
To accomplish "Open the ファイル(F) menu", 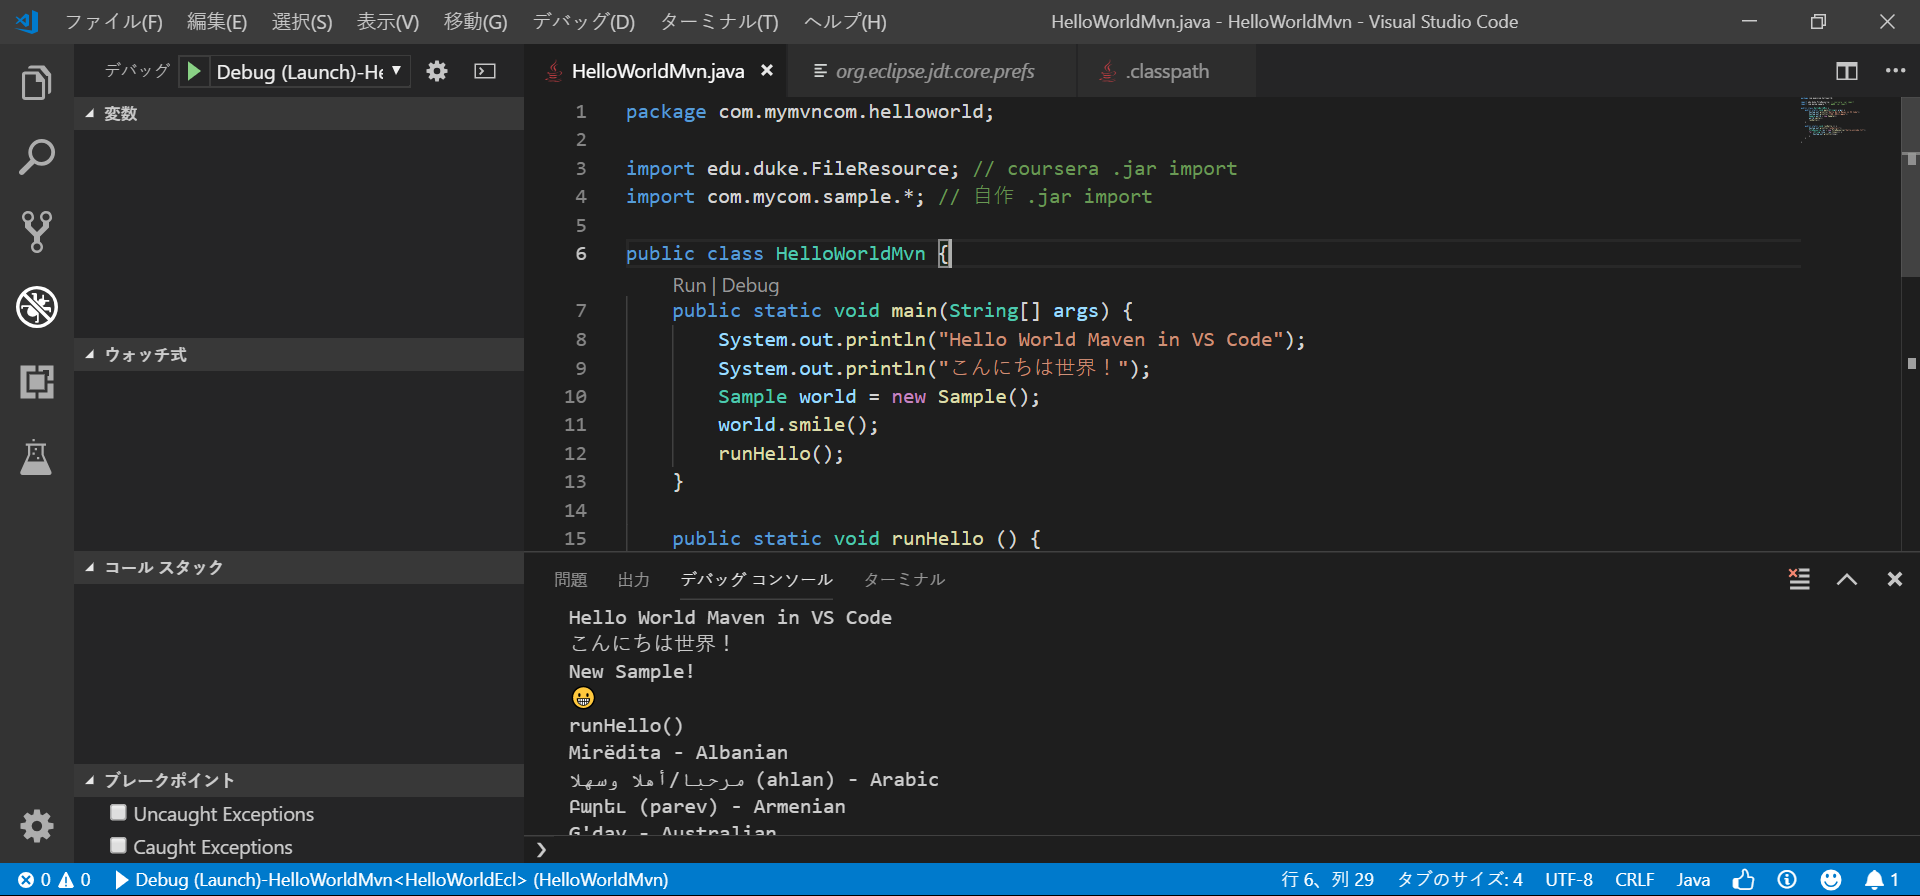I will click(114, 21).
